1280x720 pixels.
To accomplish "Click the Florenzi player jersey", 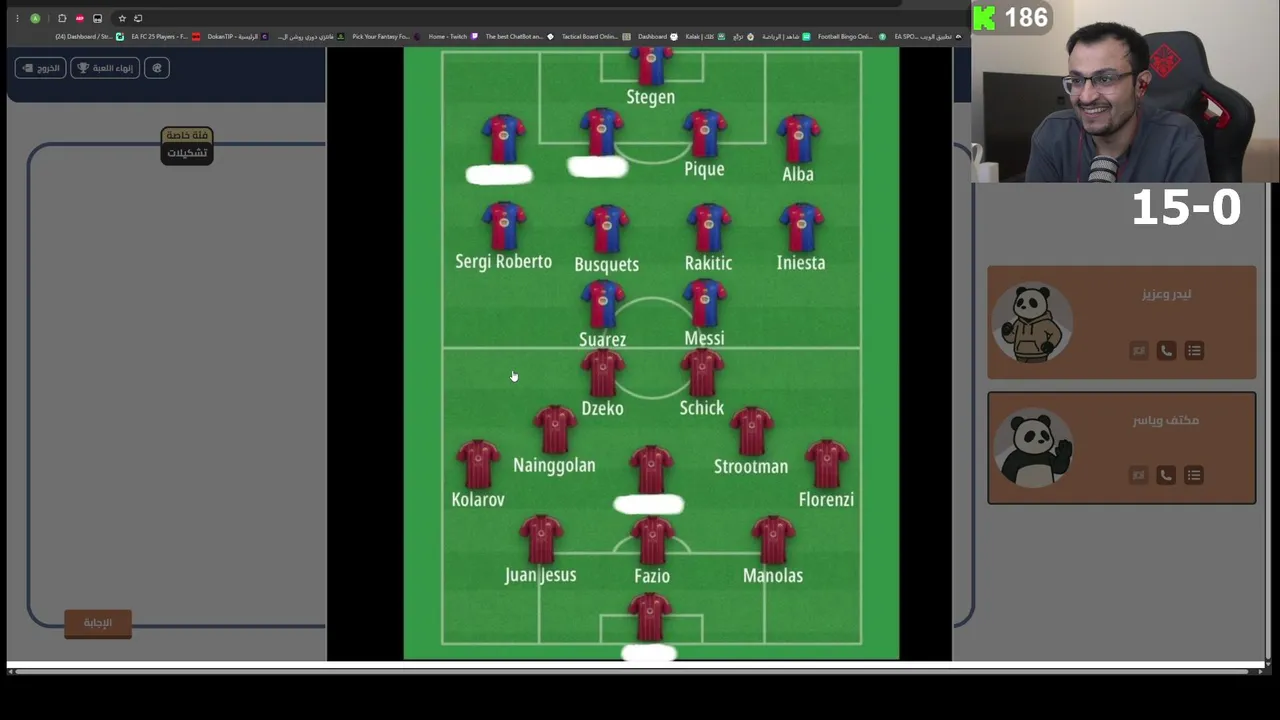I will 826,464.
